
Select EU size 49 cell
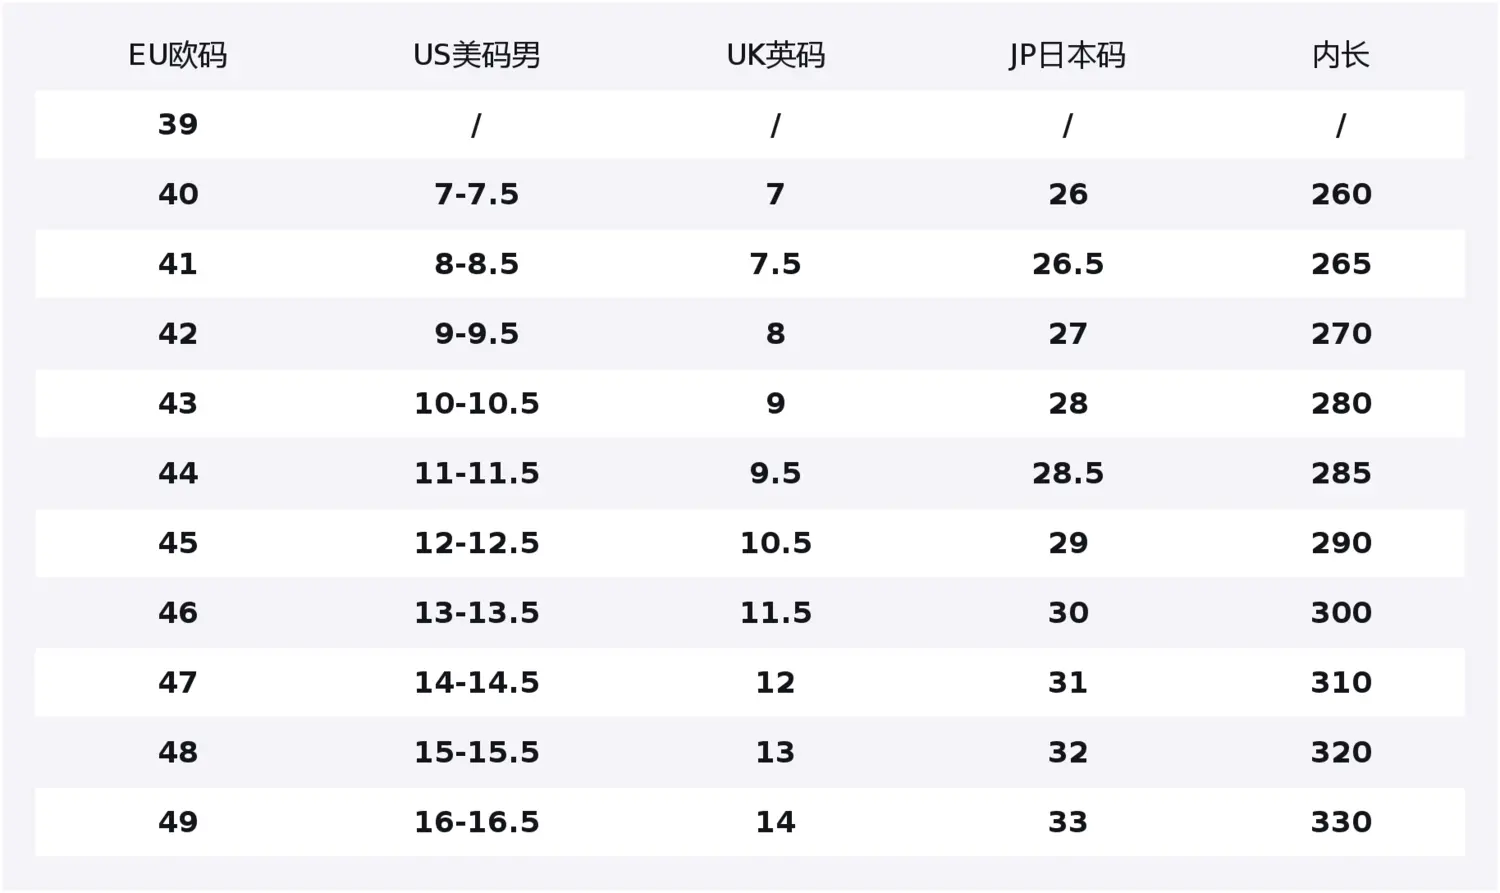click(178, 822)
